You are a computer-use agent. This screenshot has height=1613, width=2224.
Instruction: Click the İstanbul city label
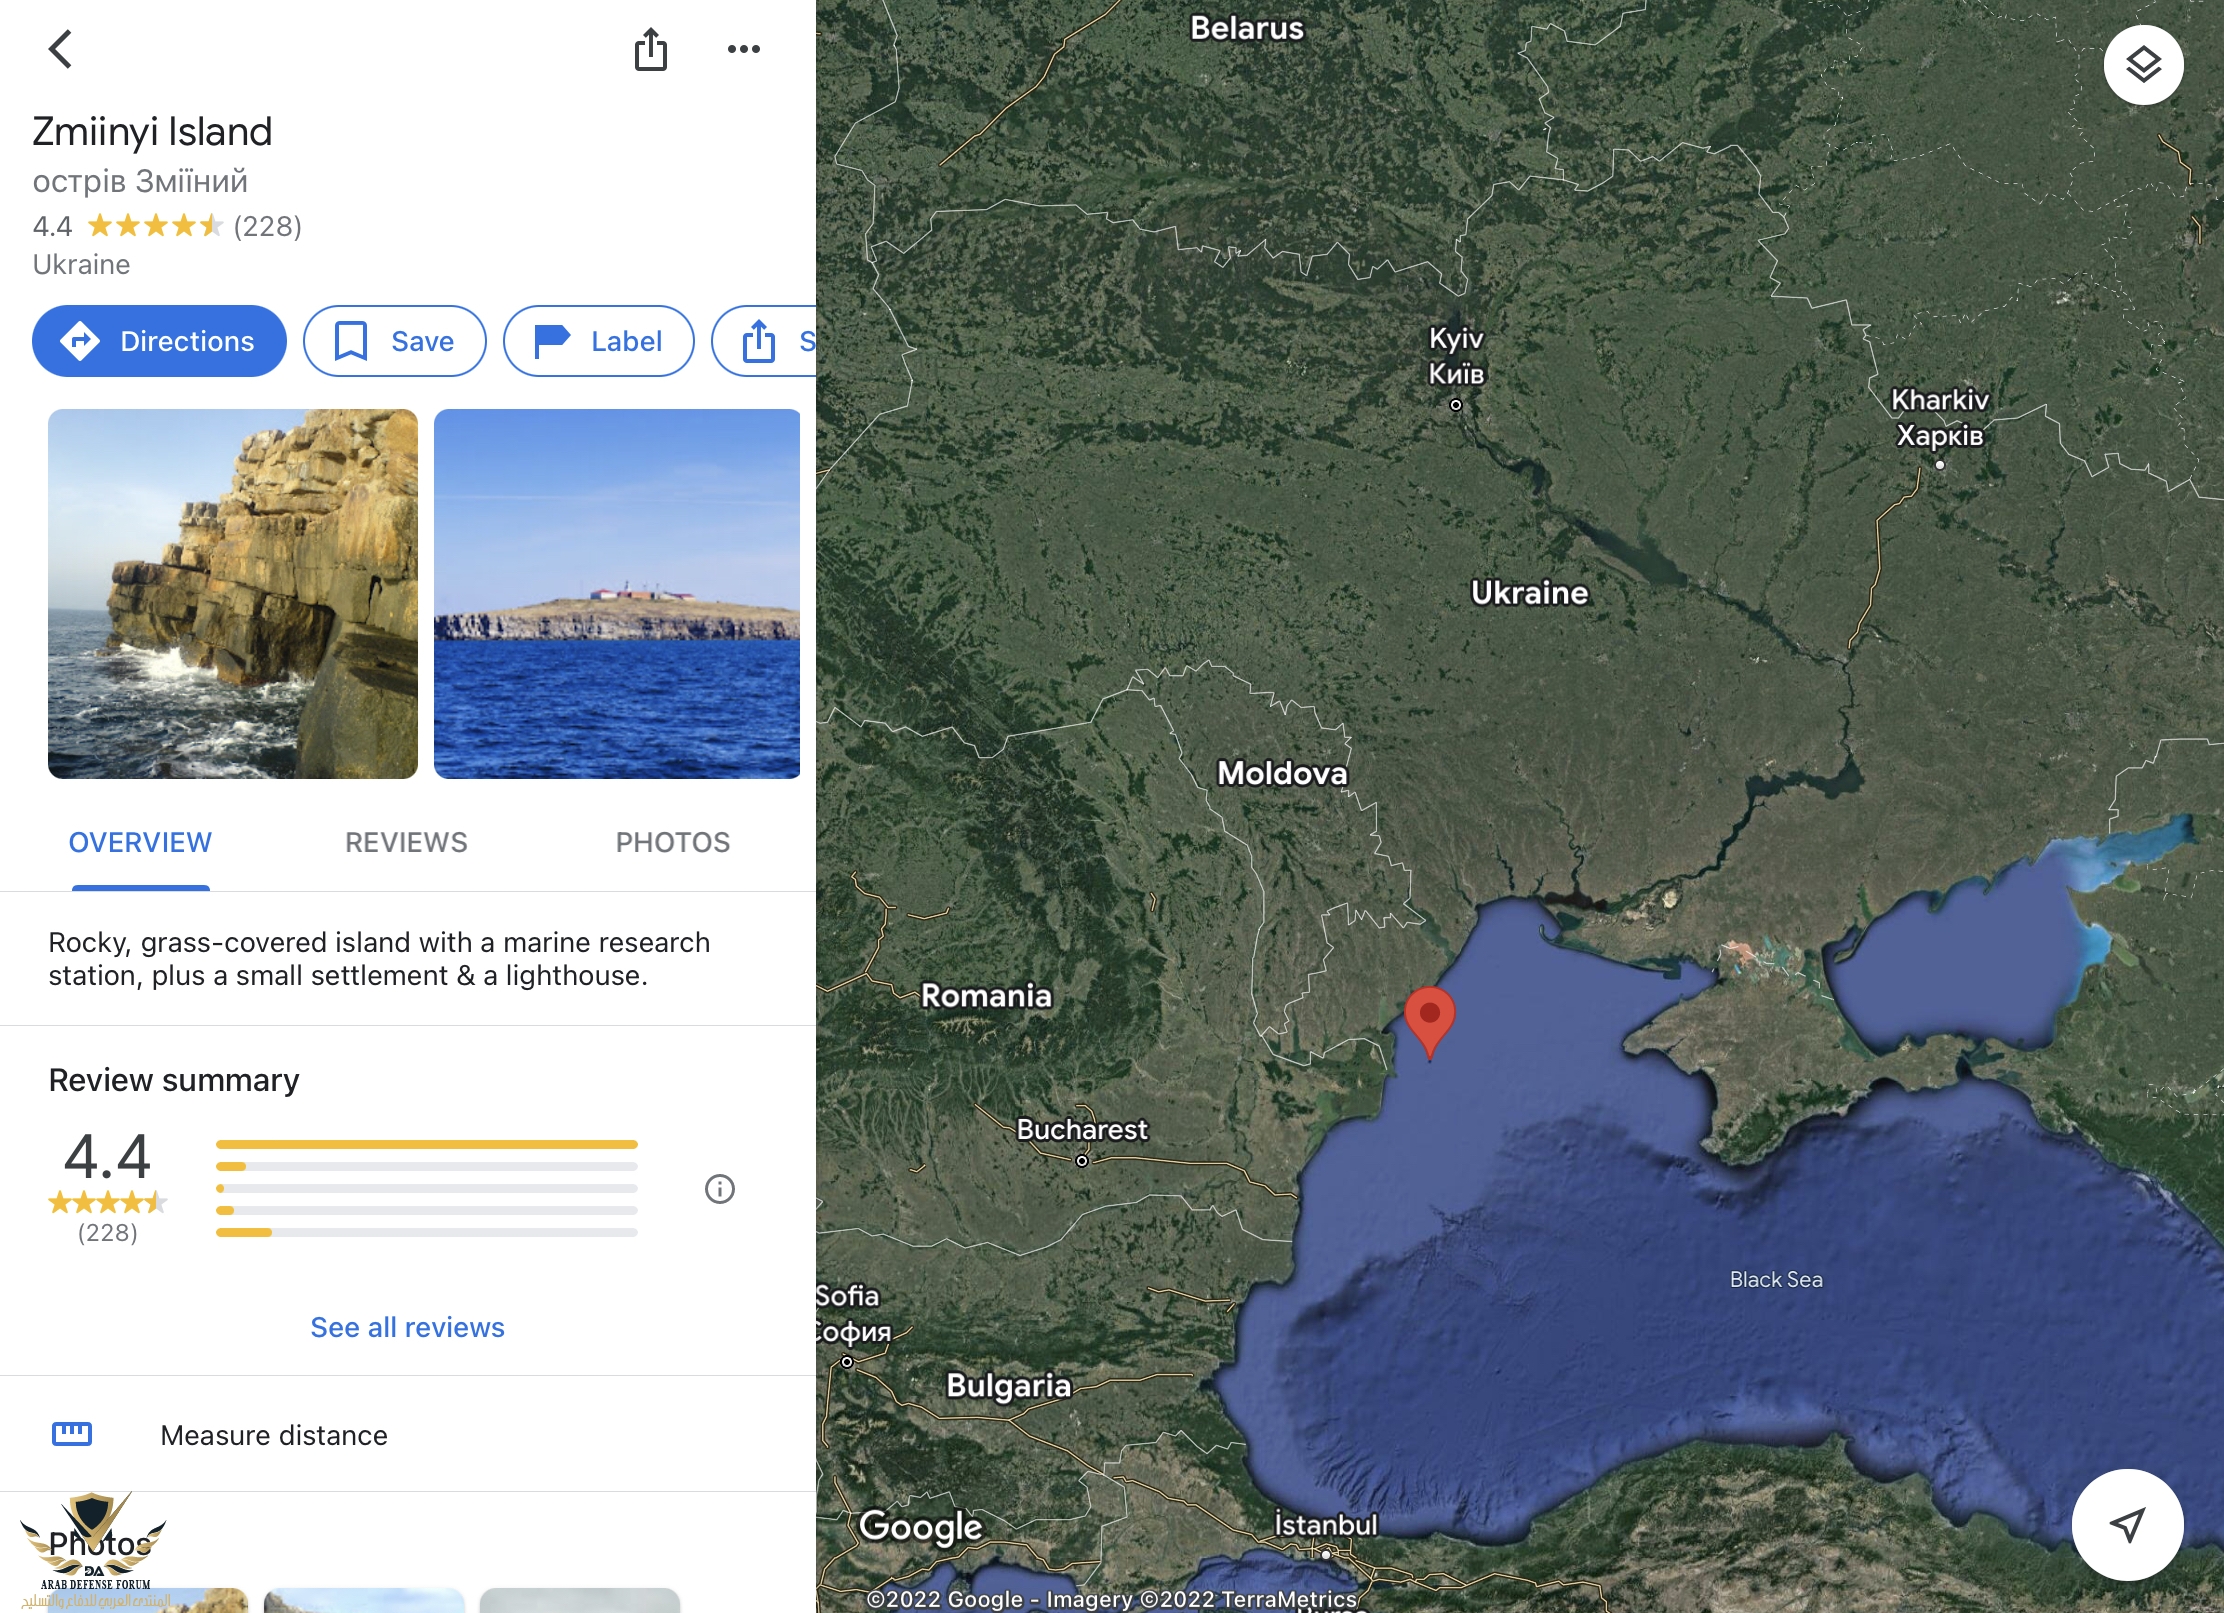[x=1326, y=1525]
